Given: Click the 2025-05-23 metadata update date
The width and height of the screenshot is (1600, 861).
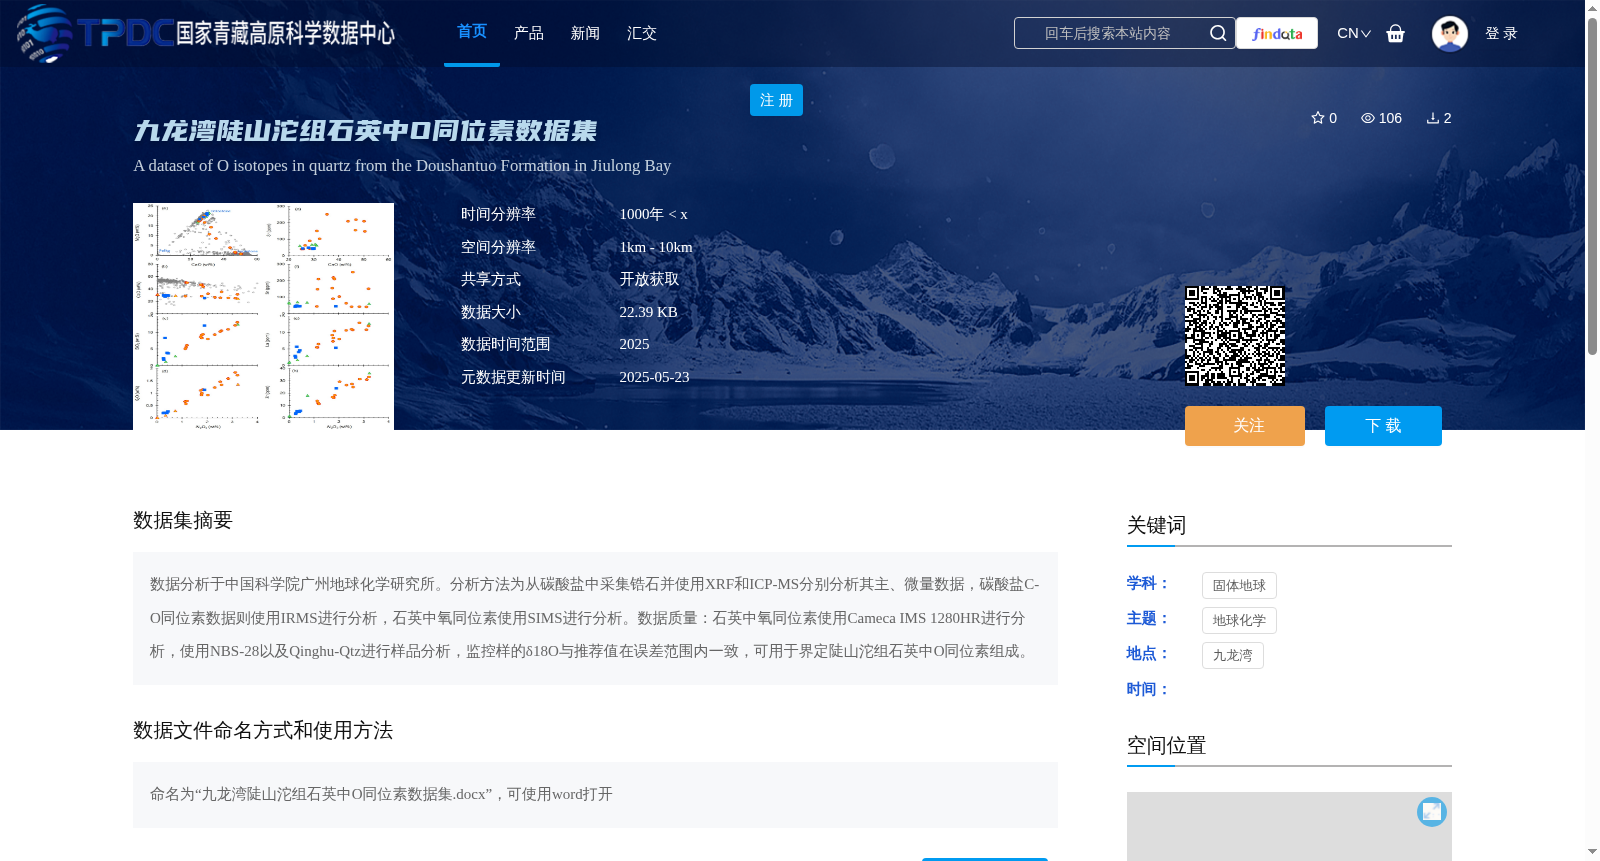Looking at the screenshot, I should point(654,377).
